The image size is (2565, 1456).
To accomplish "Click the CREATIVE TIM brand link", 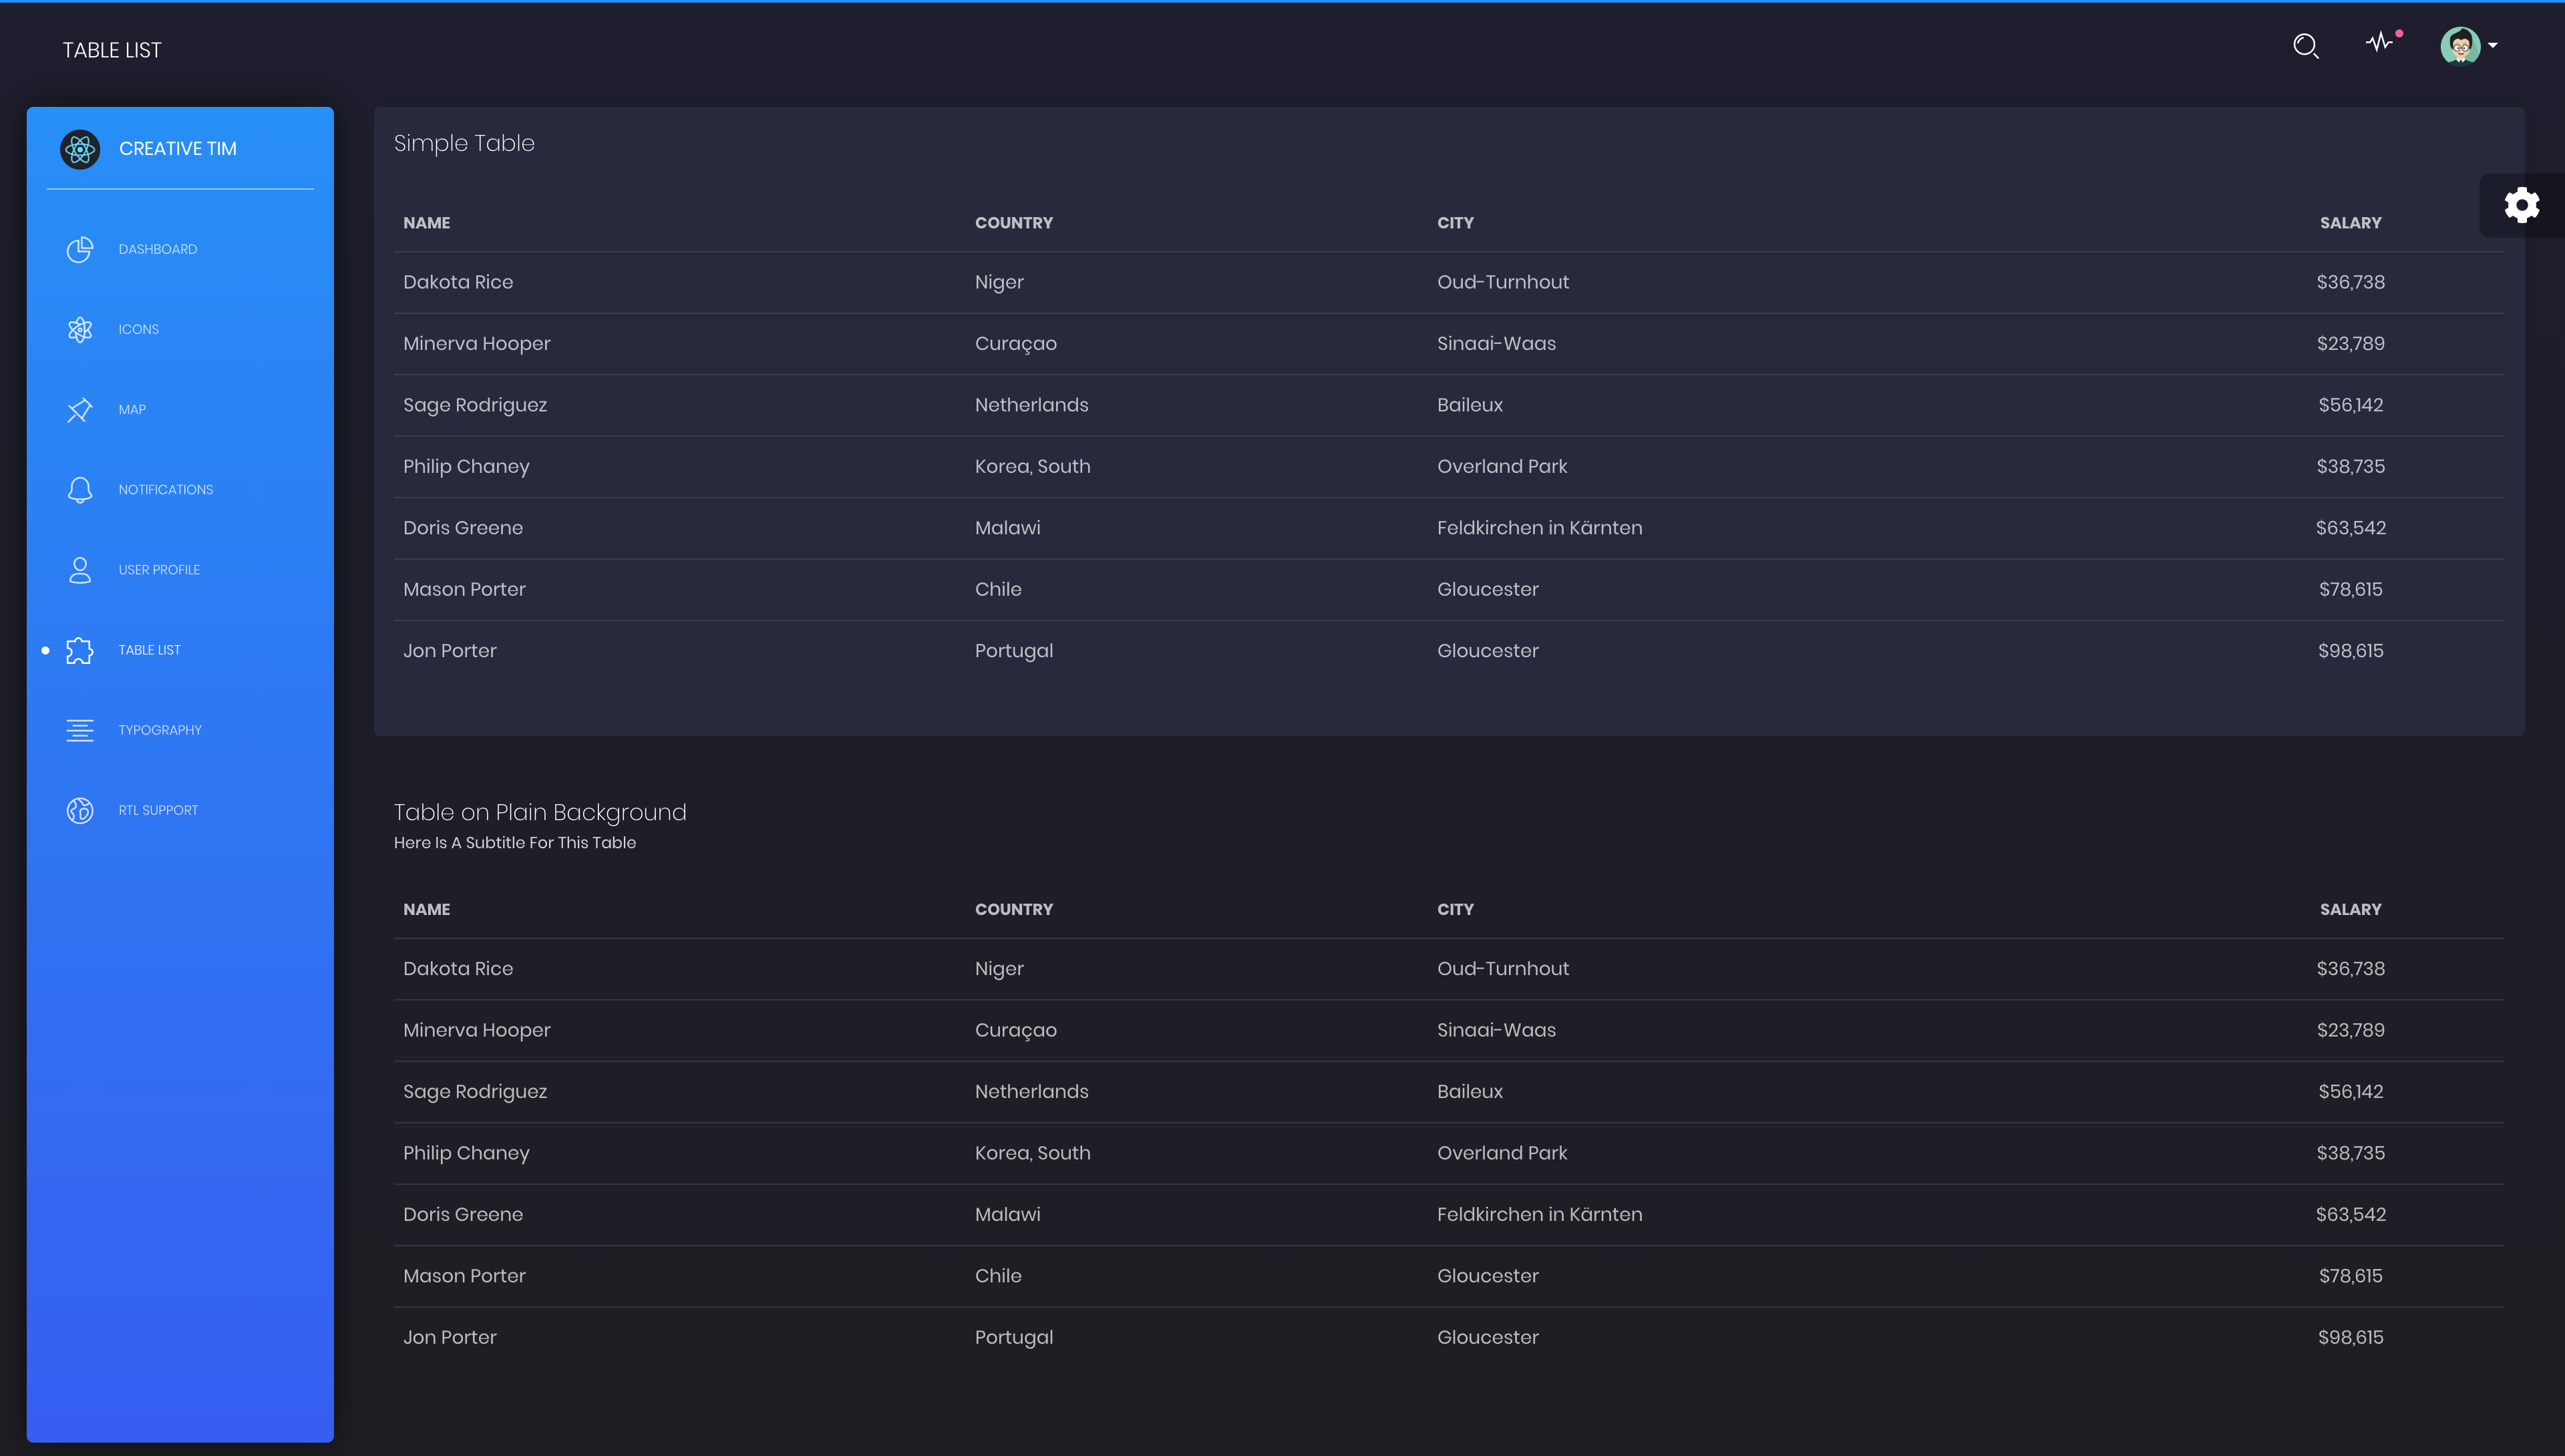I will click(x=178, y=149).
